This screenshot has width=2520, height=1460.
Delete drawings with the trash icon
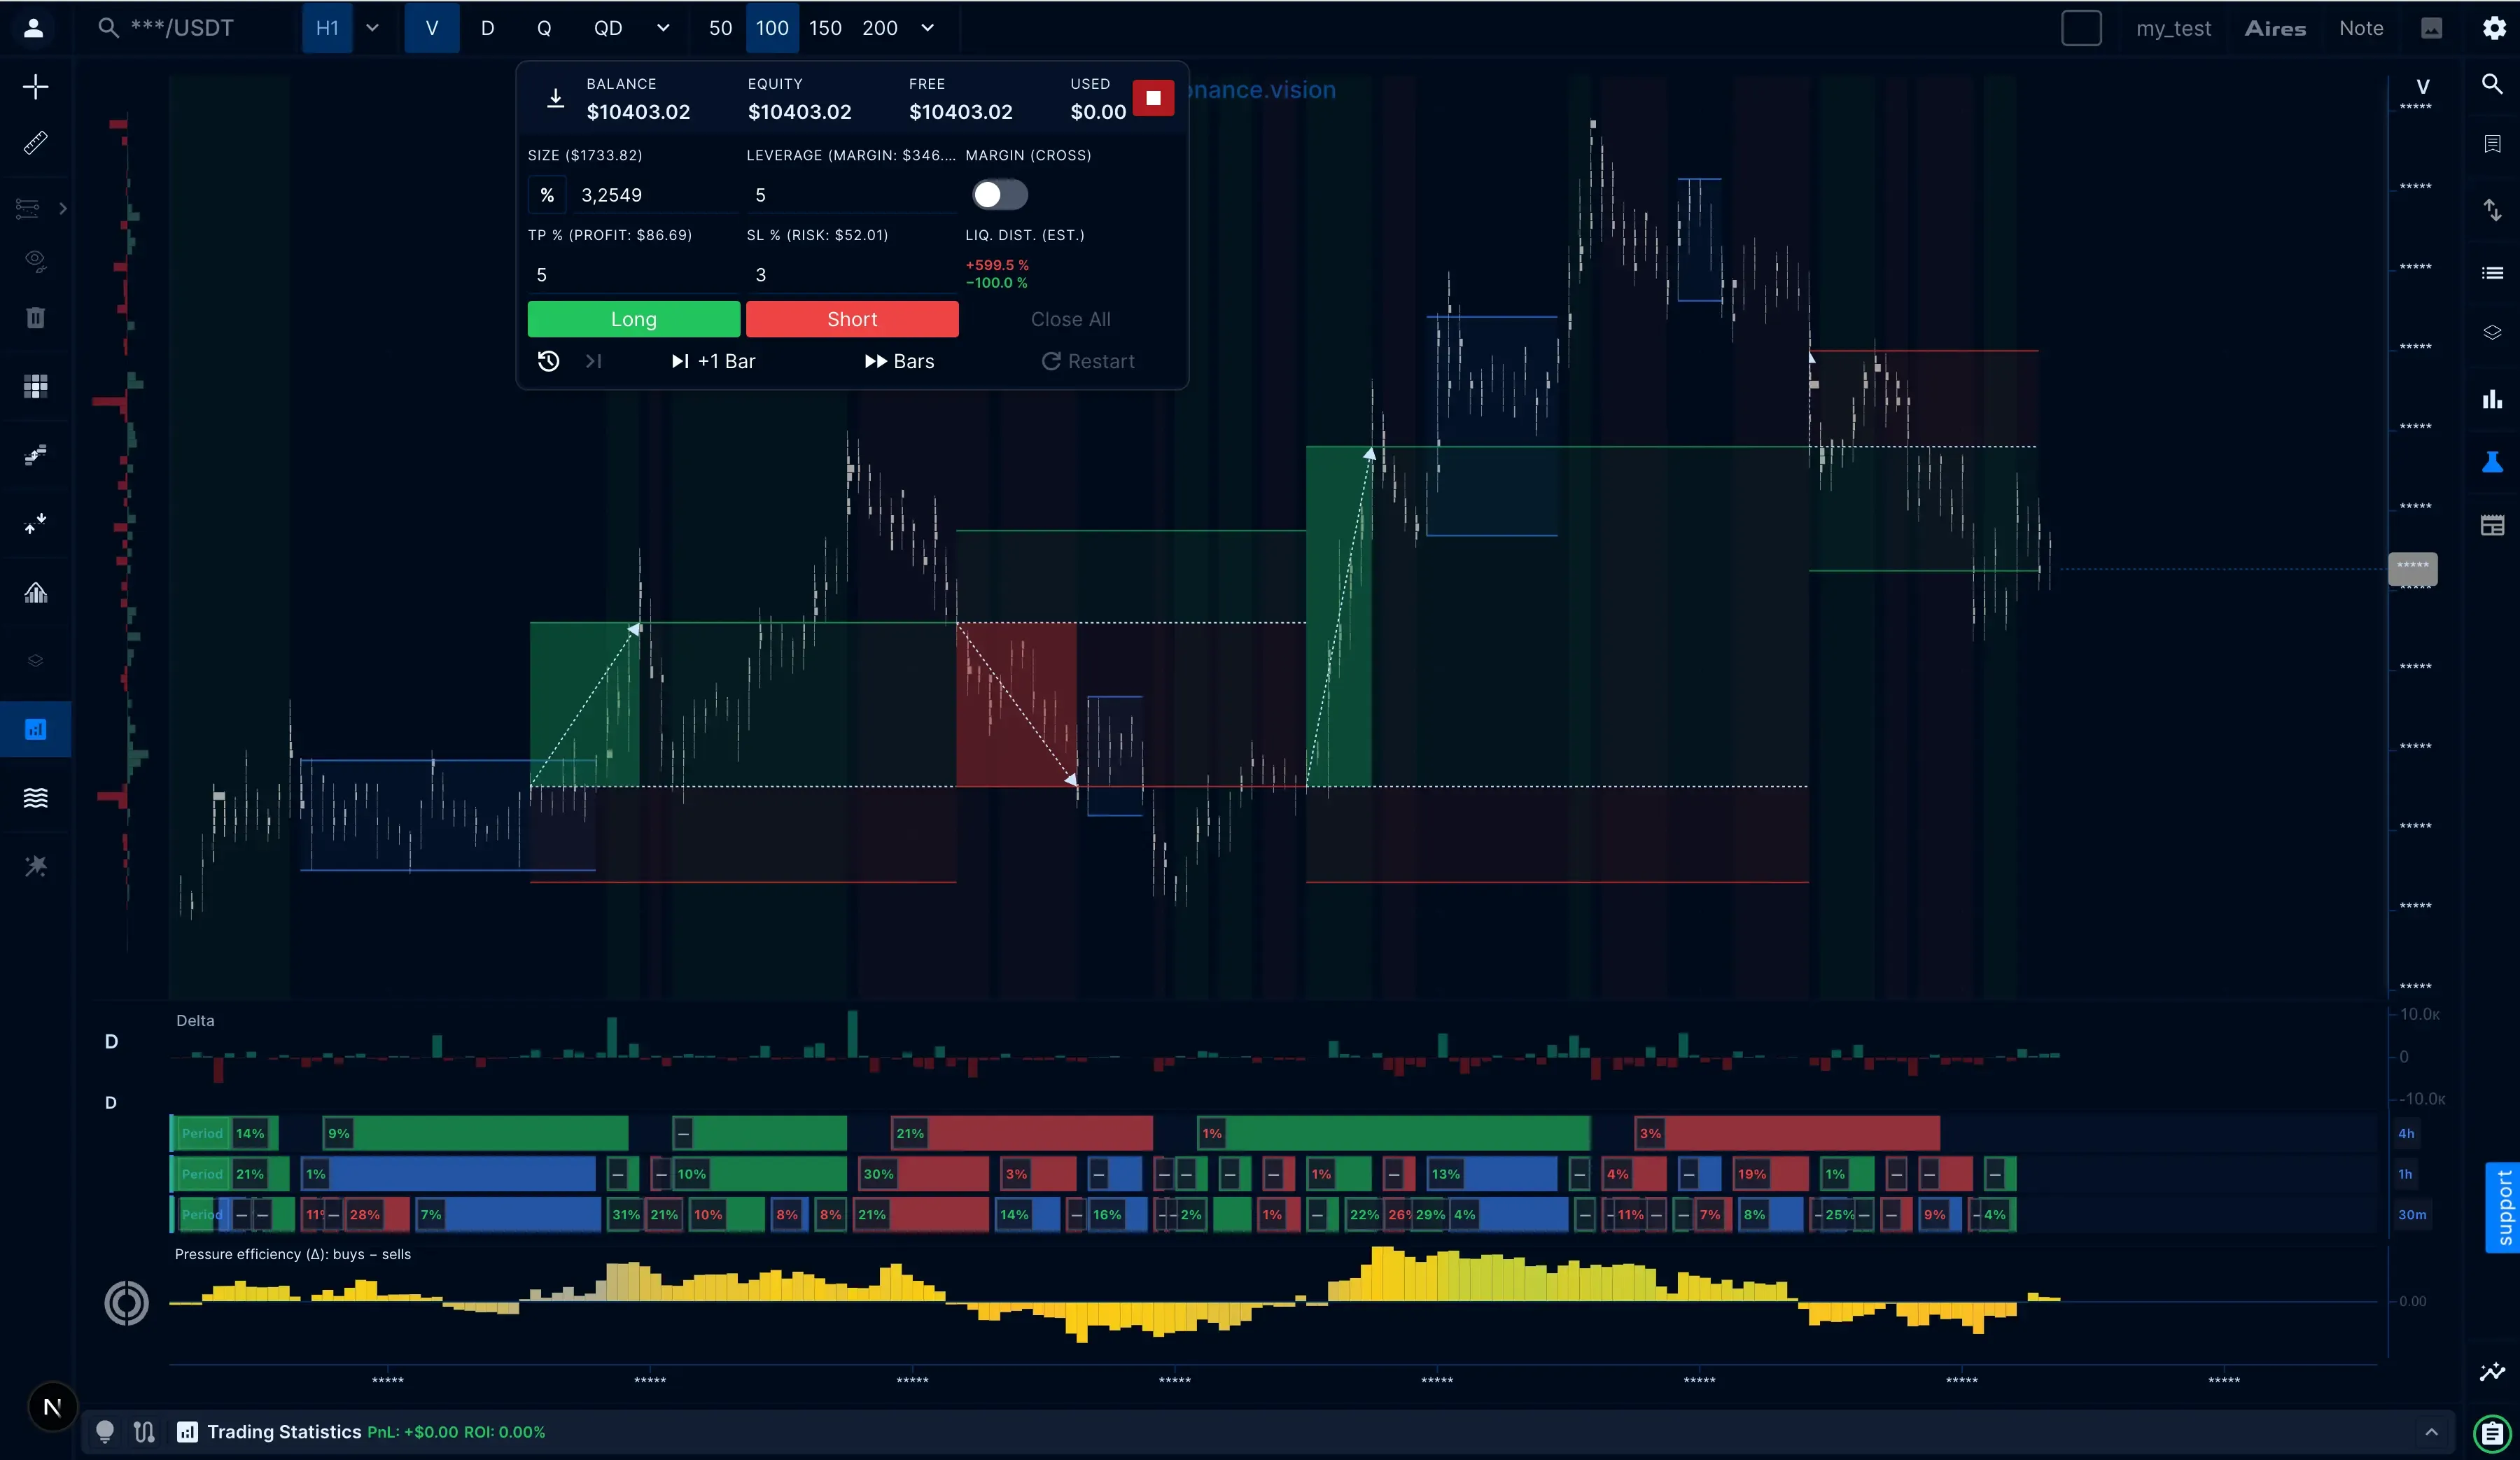click(x=35, y=318)
